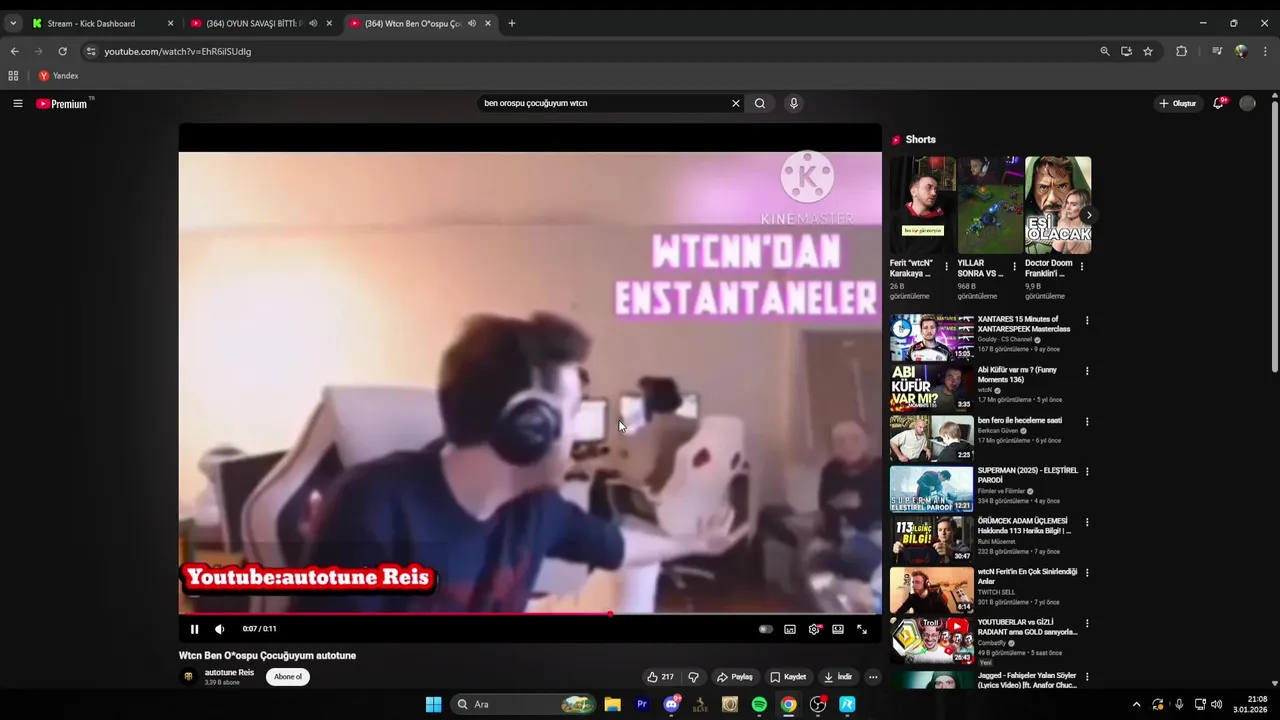Open options for Abi Küfür var mı video
This screenshot has width=1280, height=720.
click(1087, 371)
